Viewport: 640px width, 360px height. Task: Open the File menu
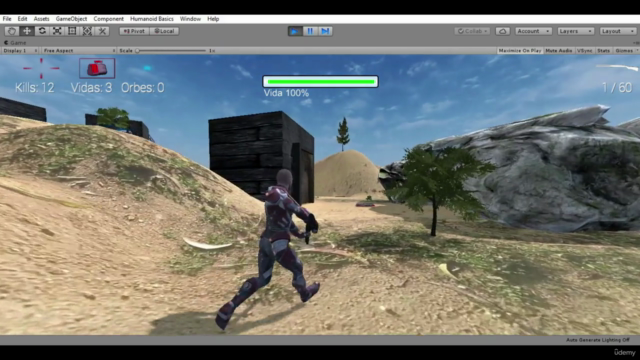tap(7, 19)
